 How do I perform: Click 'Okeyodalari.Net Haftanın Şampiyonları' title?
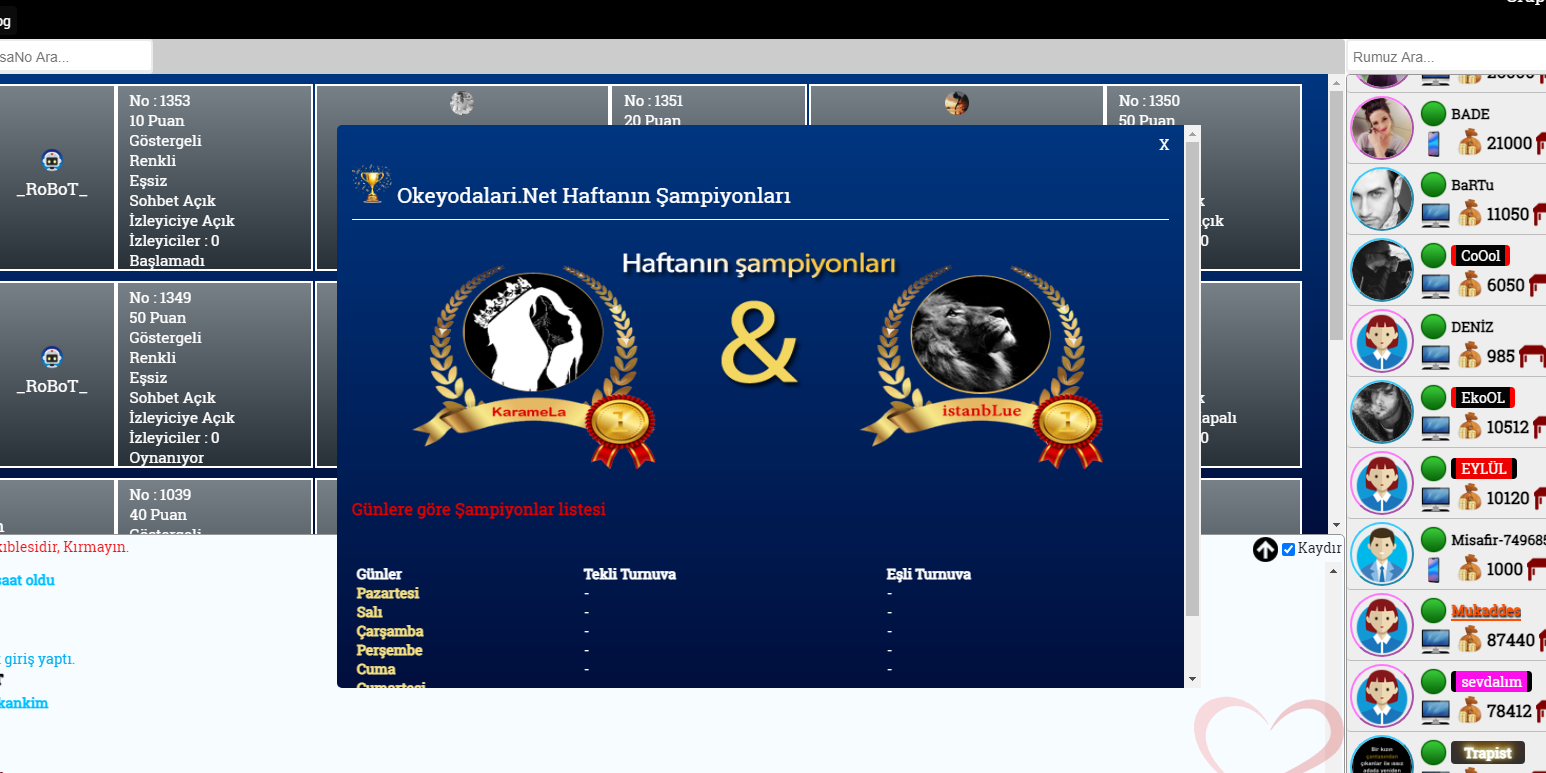pos(594,196)
